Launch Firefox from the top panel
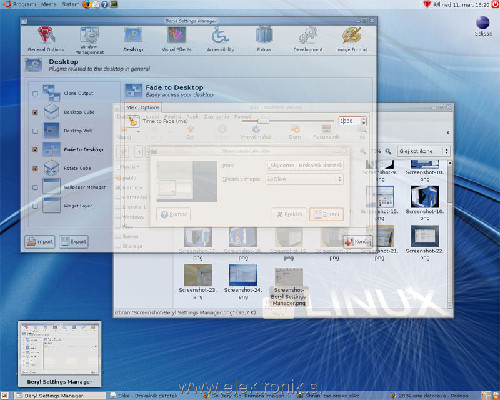 pyautogui.click(x=86, y=4)
